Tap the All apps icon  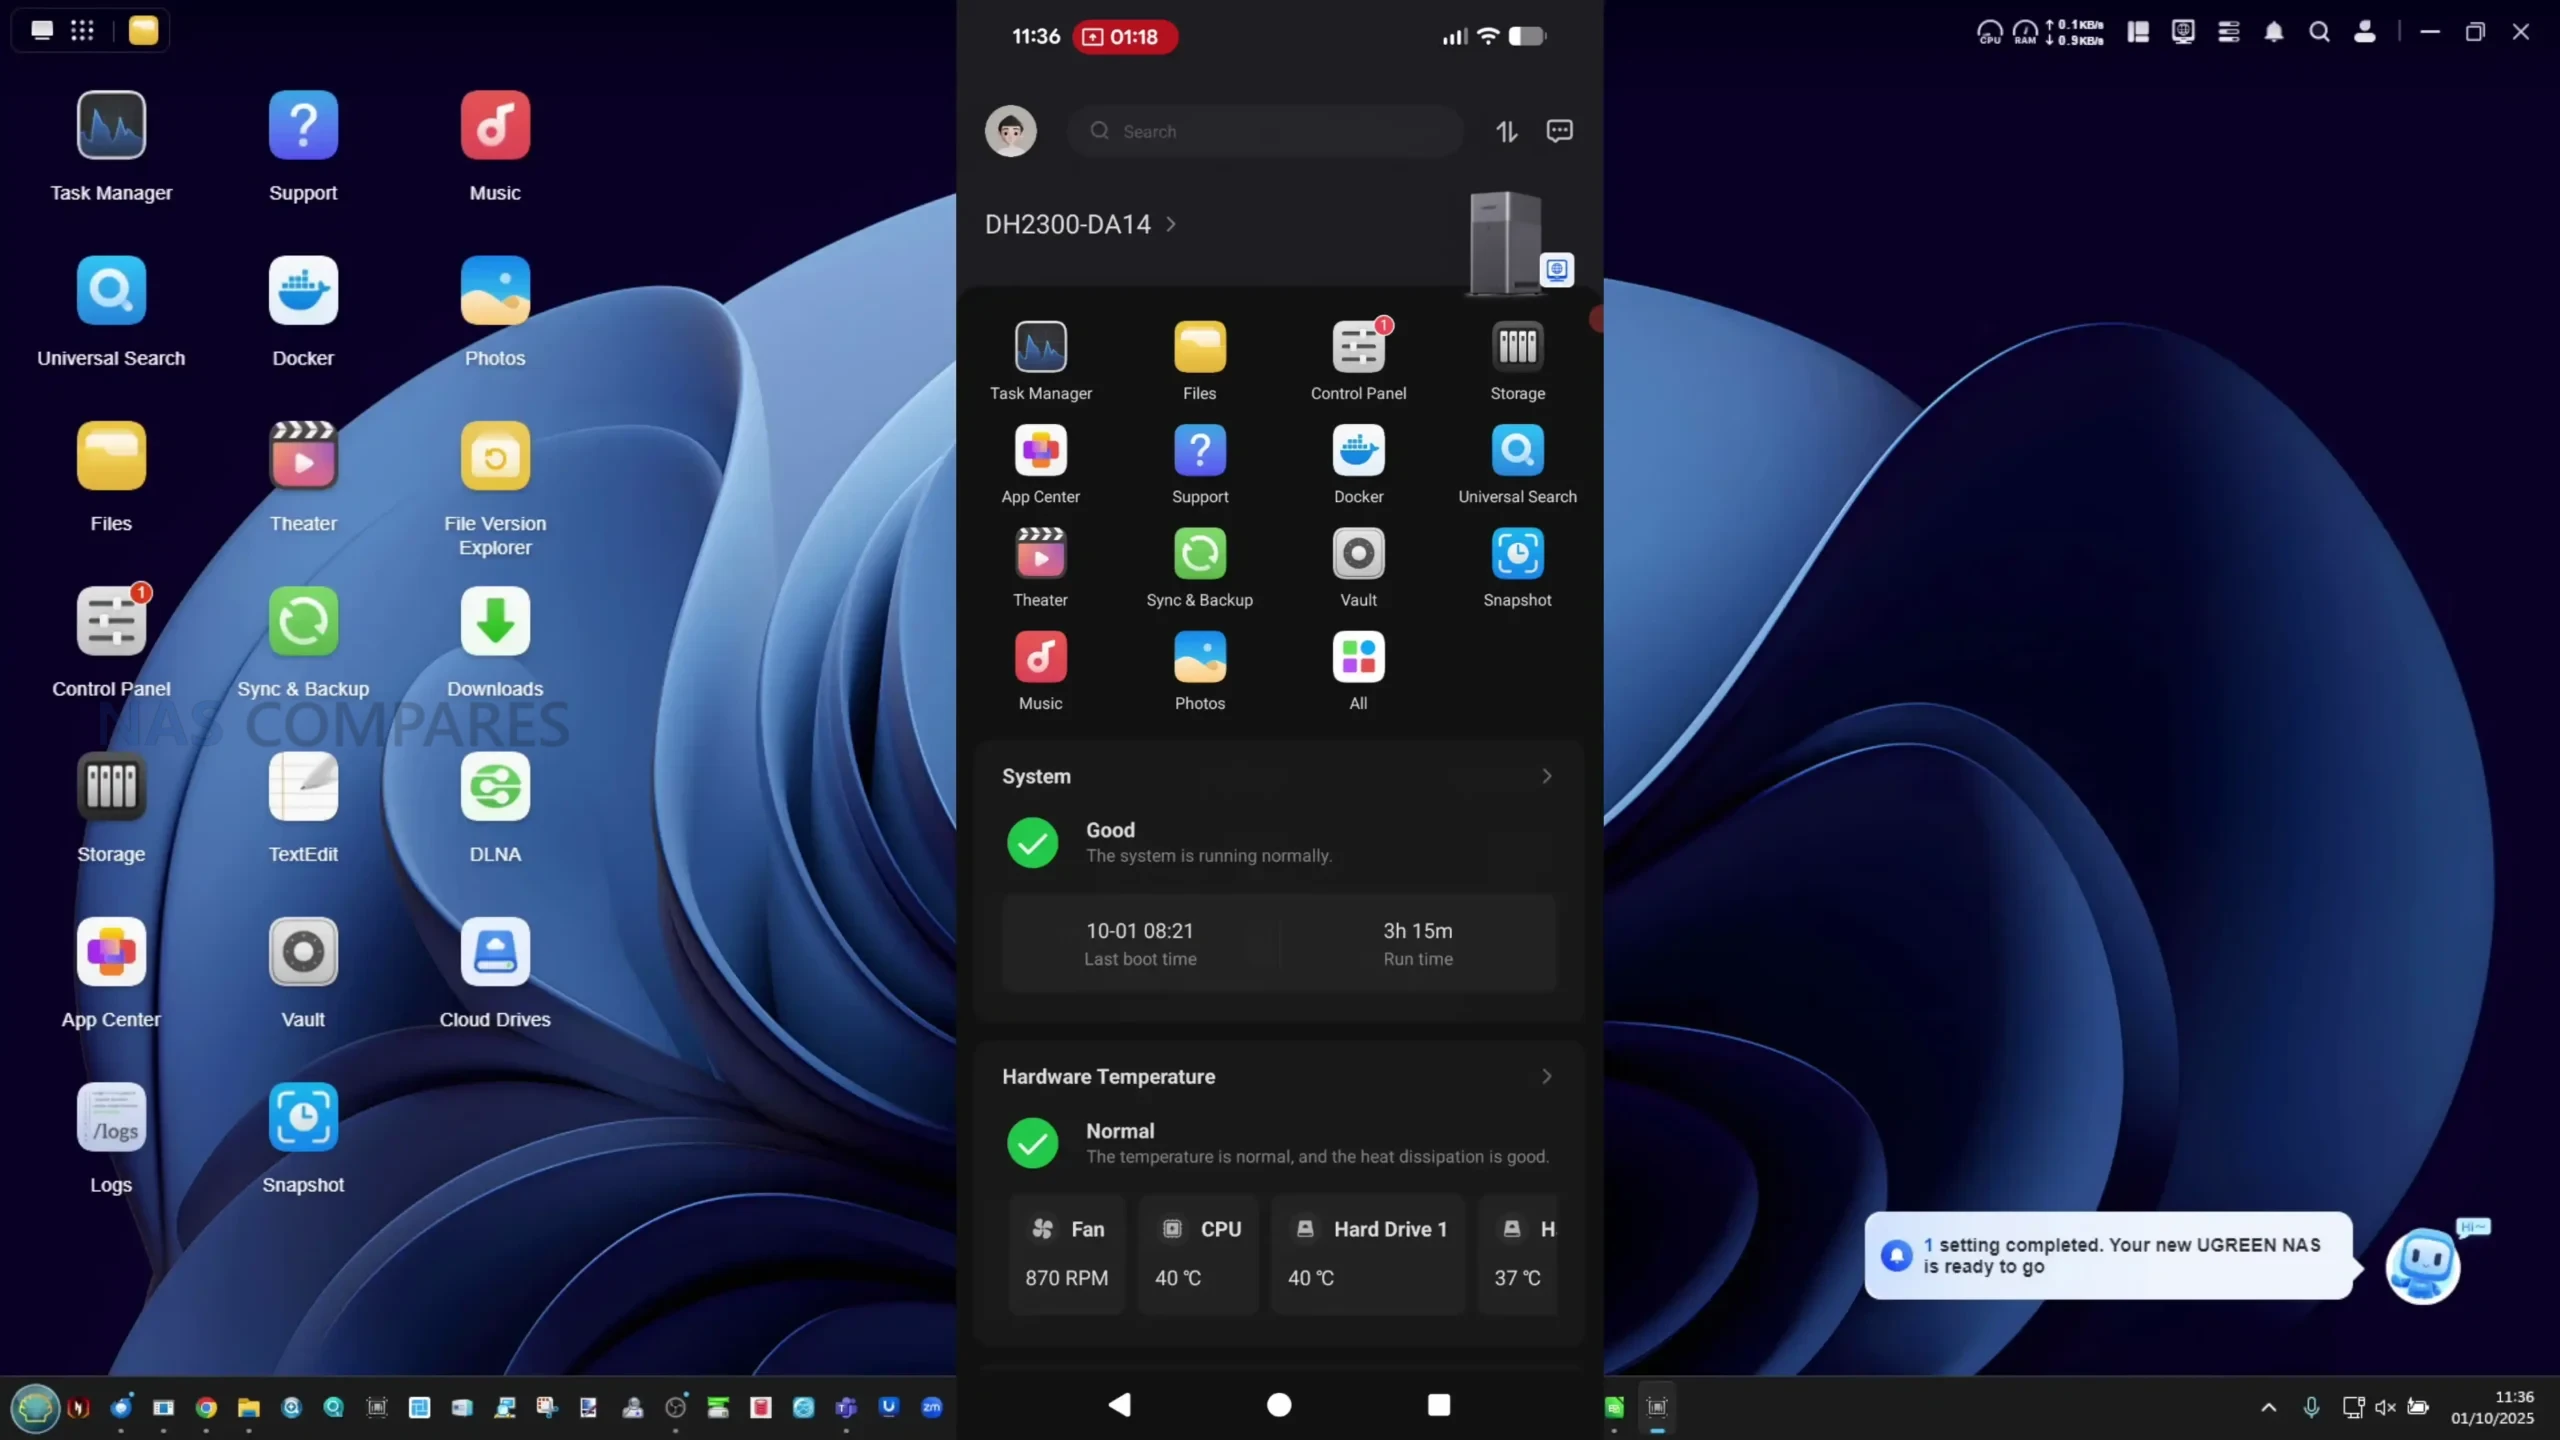click(x=1358, y=658)
